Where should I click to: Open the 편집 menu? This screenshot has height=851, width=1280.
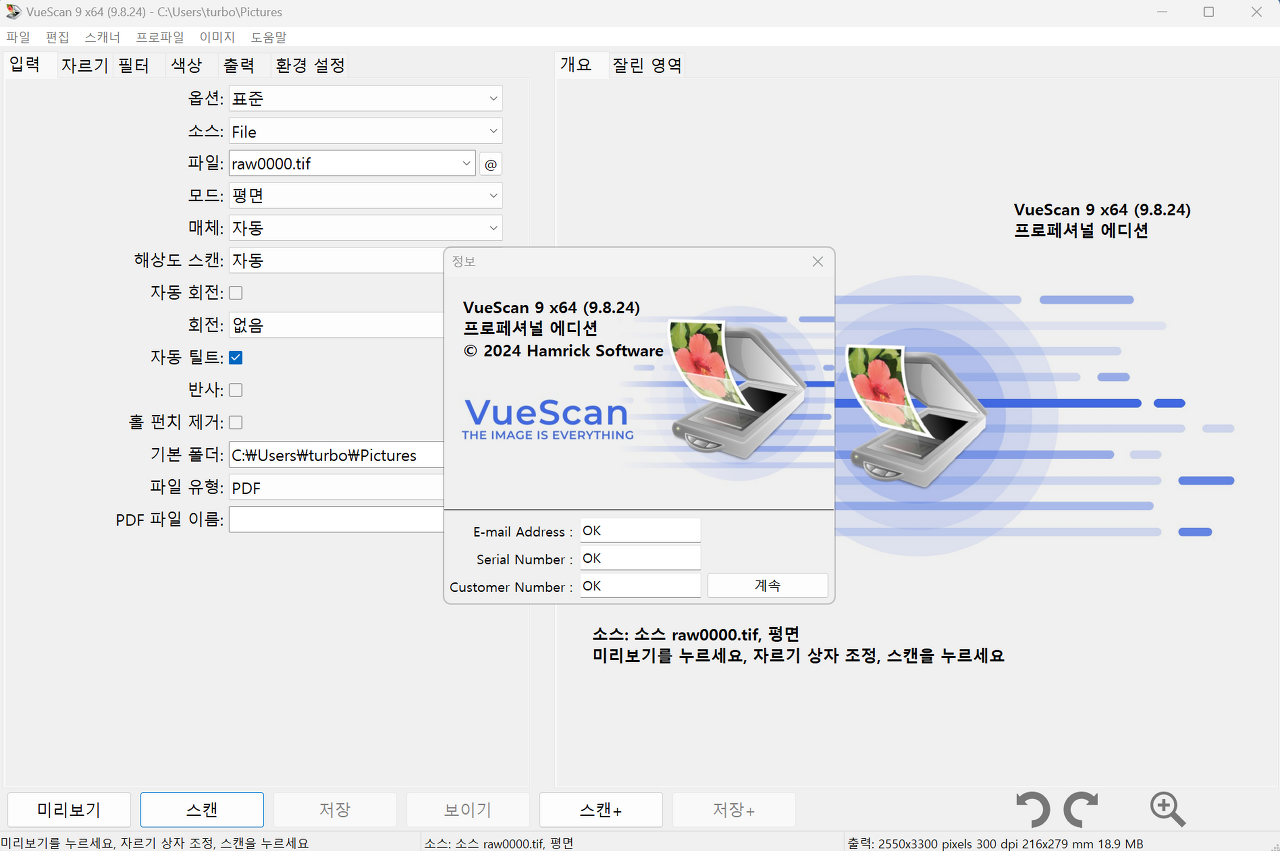[58, 37]
